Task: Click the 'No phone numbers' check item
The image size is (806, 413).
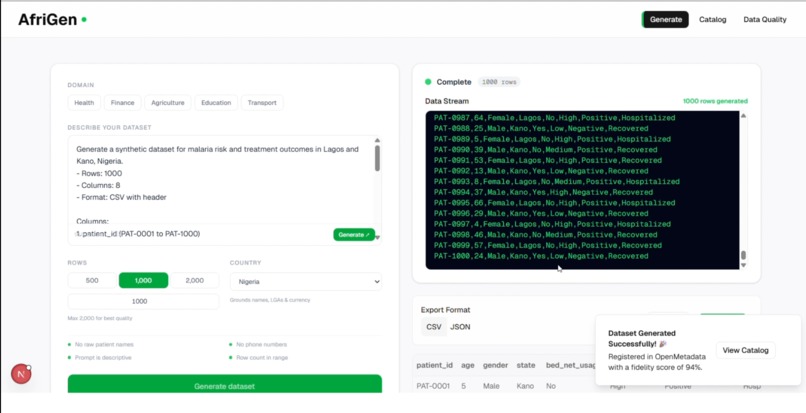Action: tap(258, 345)
